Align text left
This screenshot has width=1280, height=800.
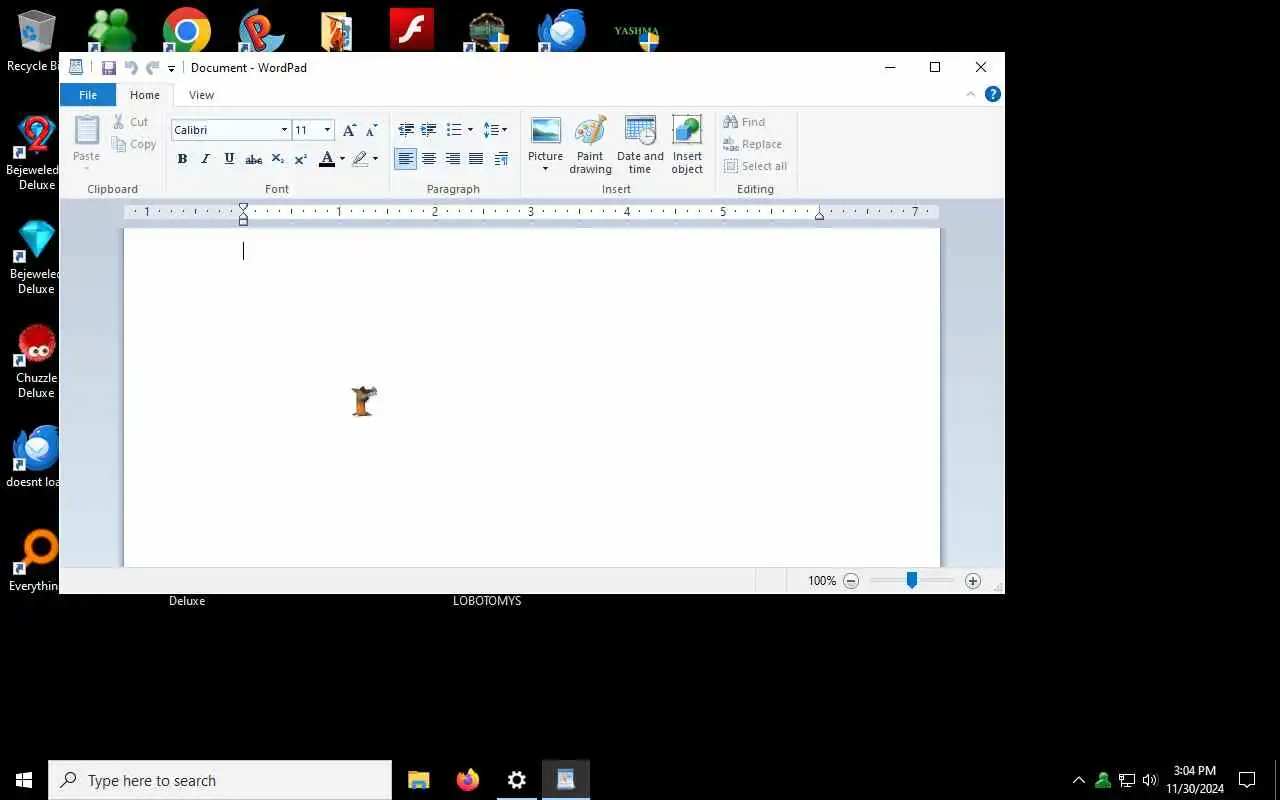click(405, 159)
